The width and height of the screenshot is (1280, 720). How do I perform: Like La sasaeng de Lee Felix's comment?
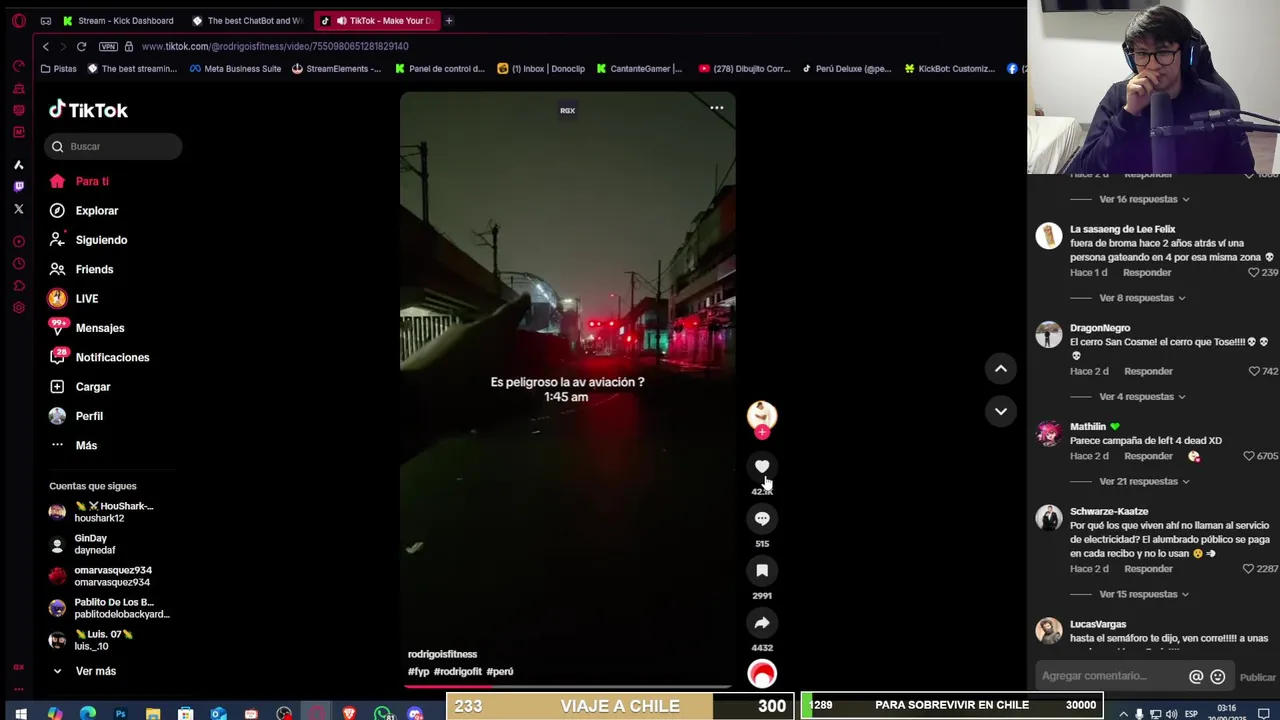pyautogui.click(x=1254, y=272)
